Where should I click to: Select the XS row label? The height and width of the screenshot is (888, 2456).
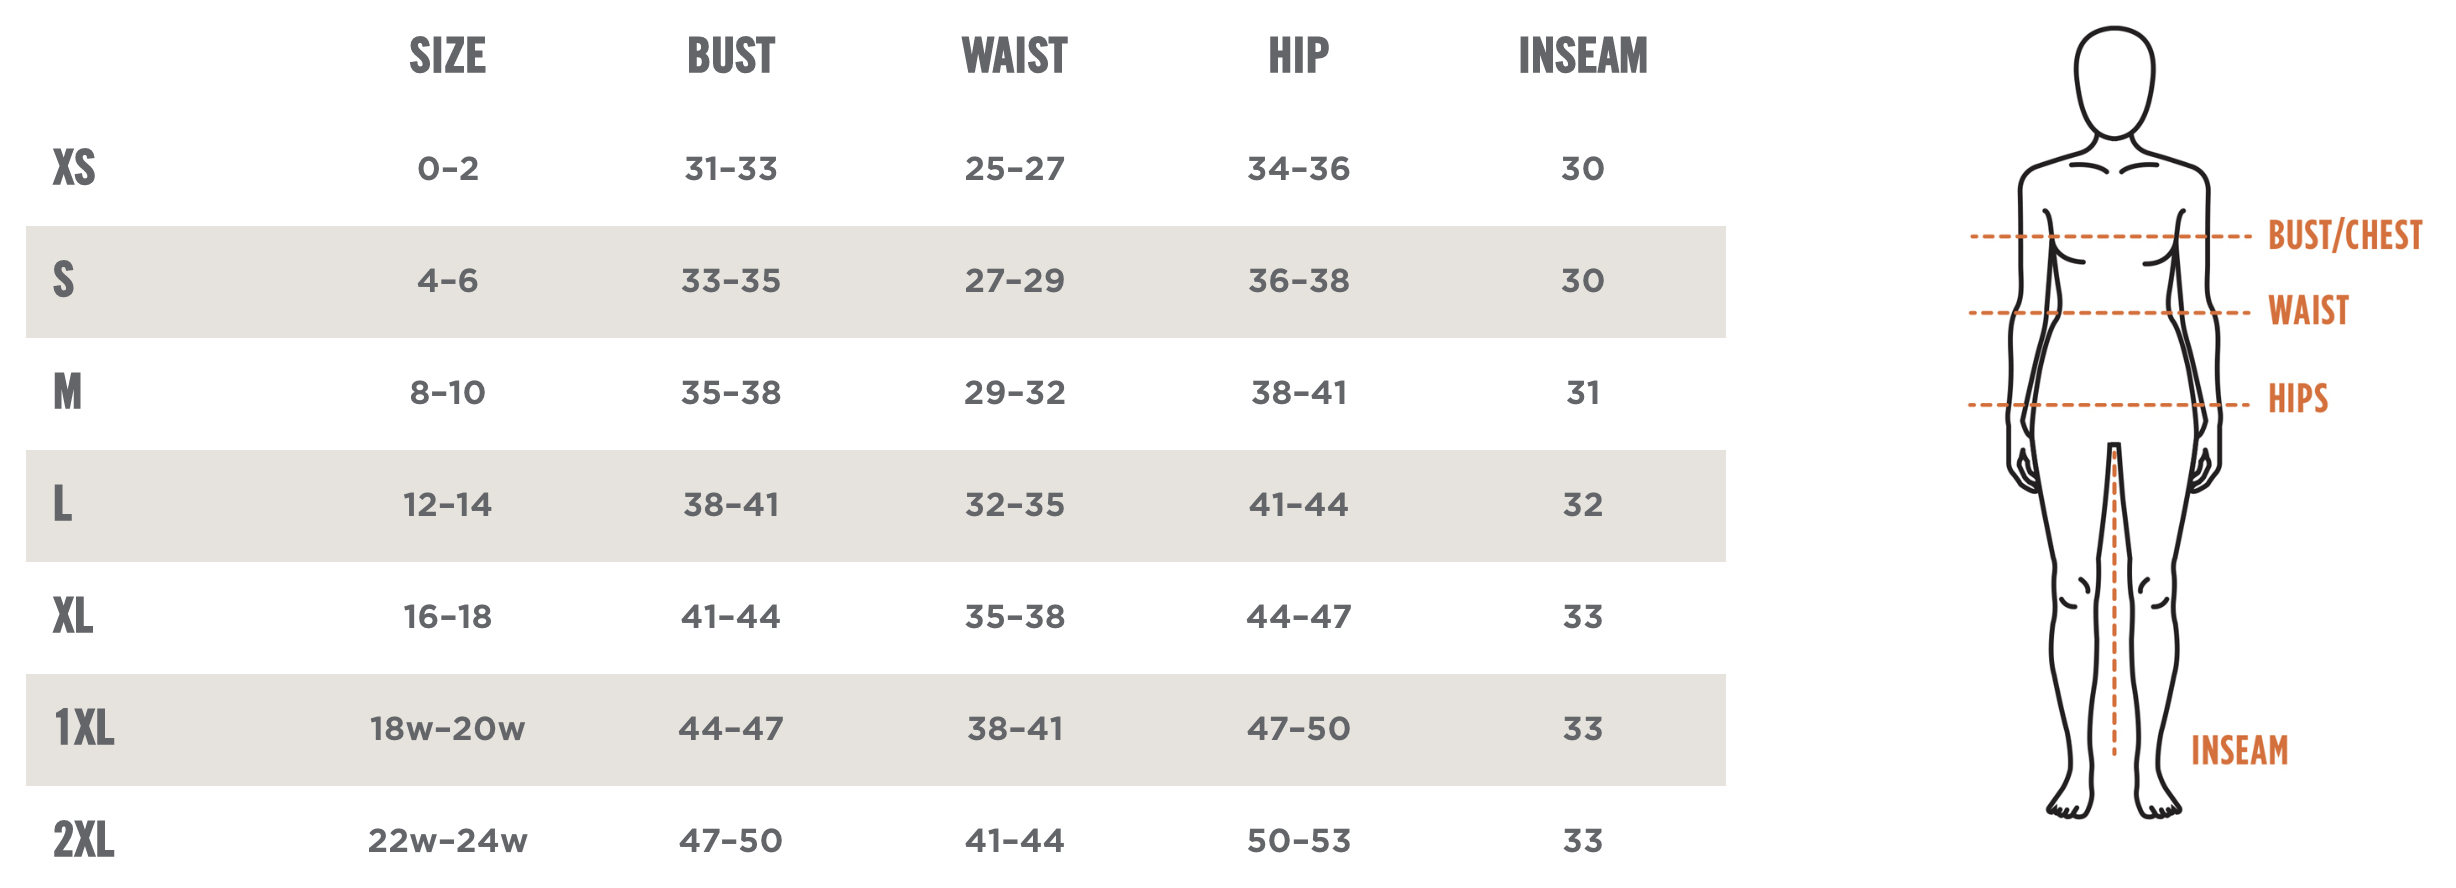74,168
